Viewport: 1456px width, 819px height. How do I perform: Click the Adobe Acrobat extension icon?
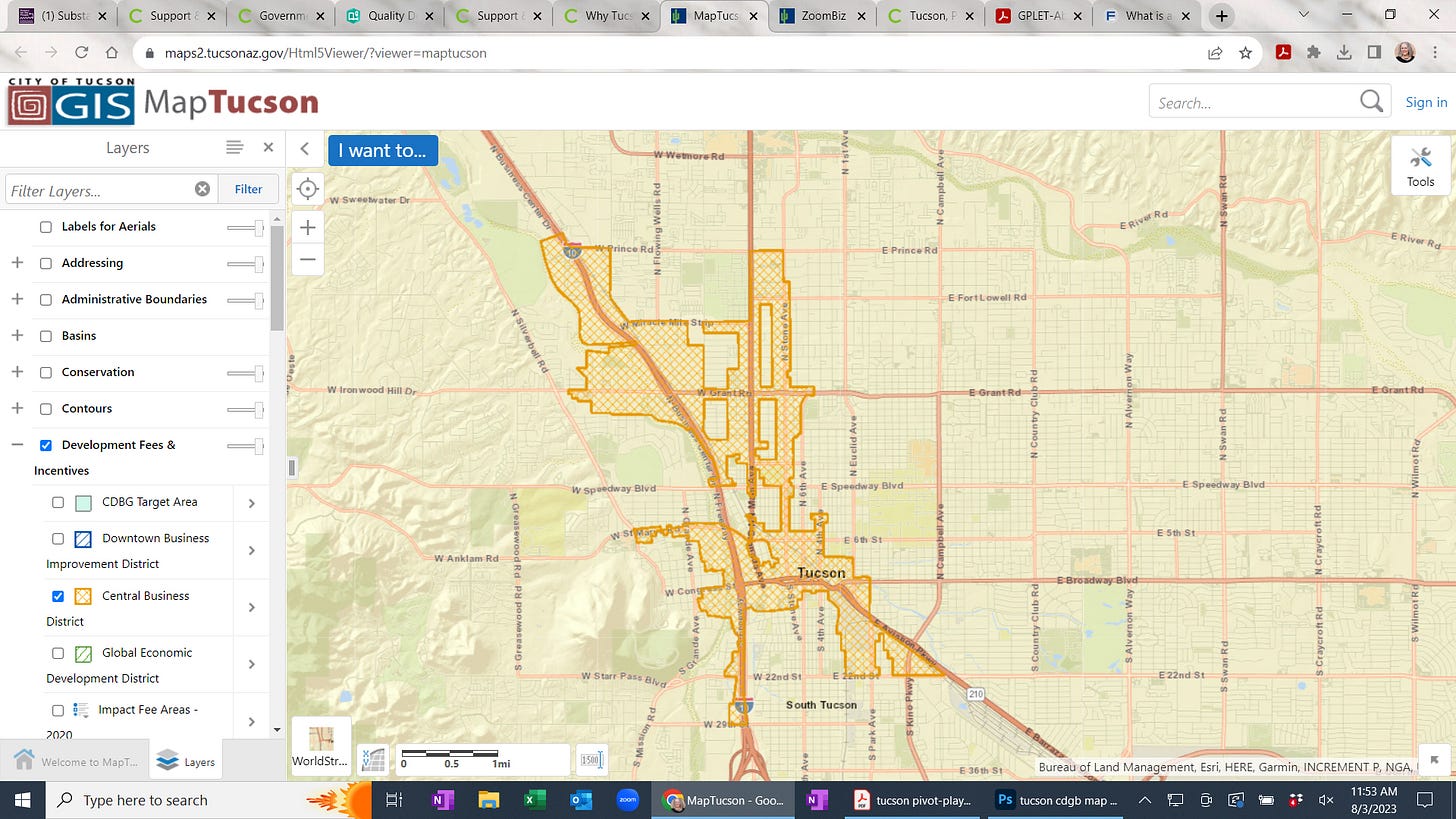(1284, 53)
